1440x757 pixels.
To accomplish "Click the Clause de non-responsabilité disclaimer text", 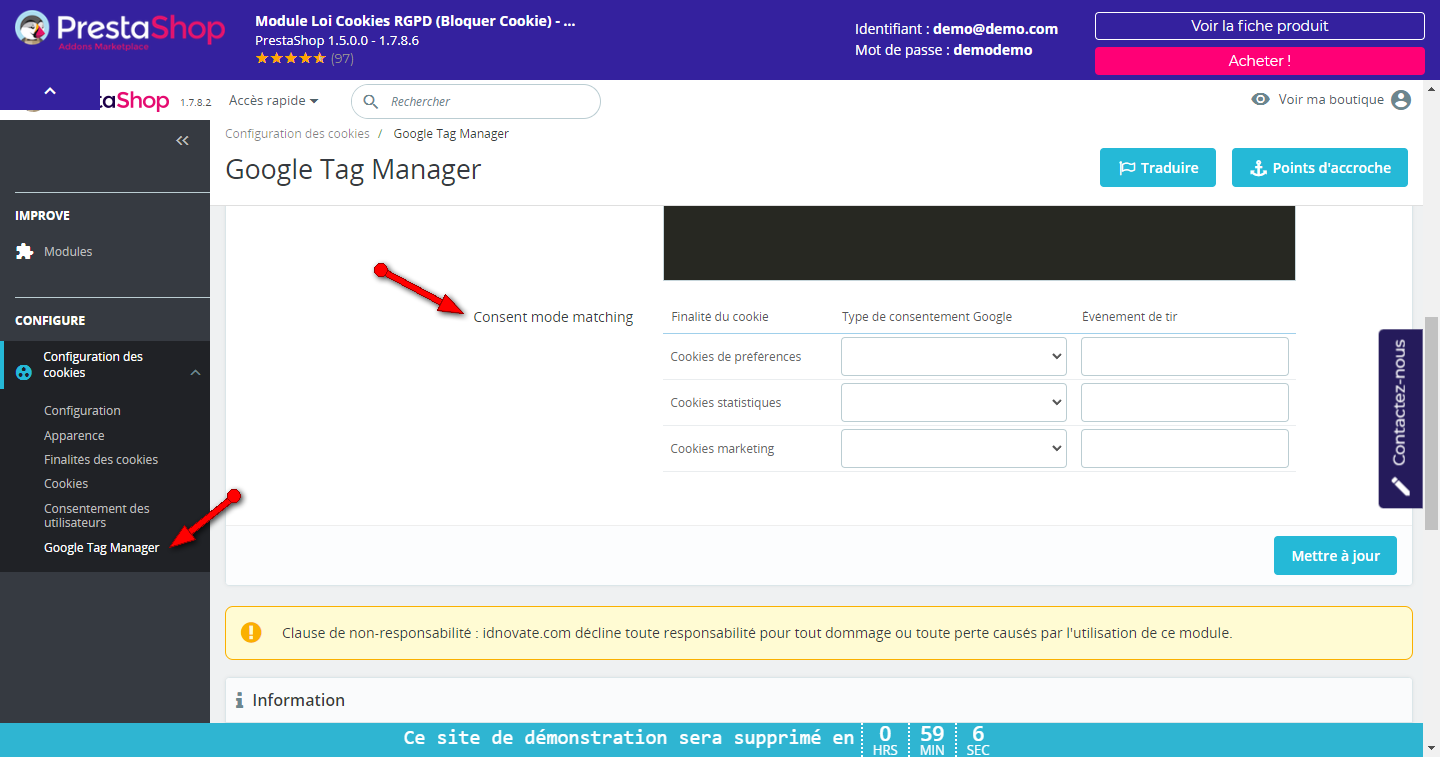I will coord(757,633).
